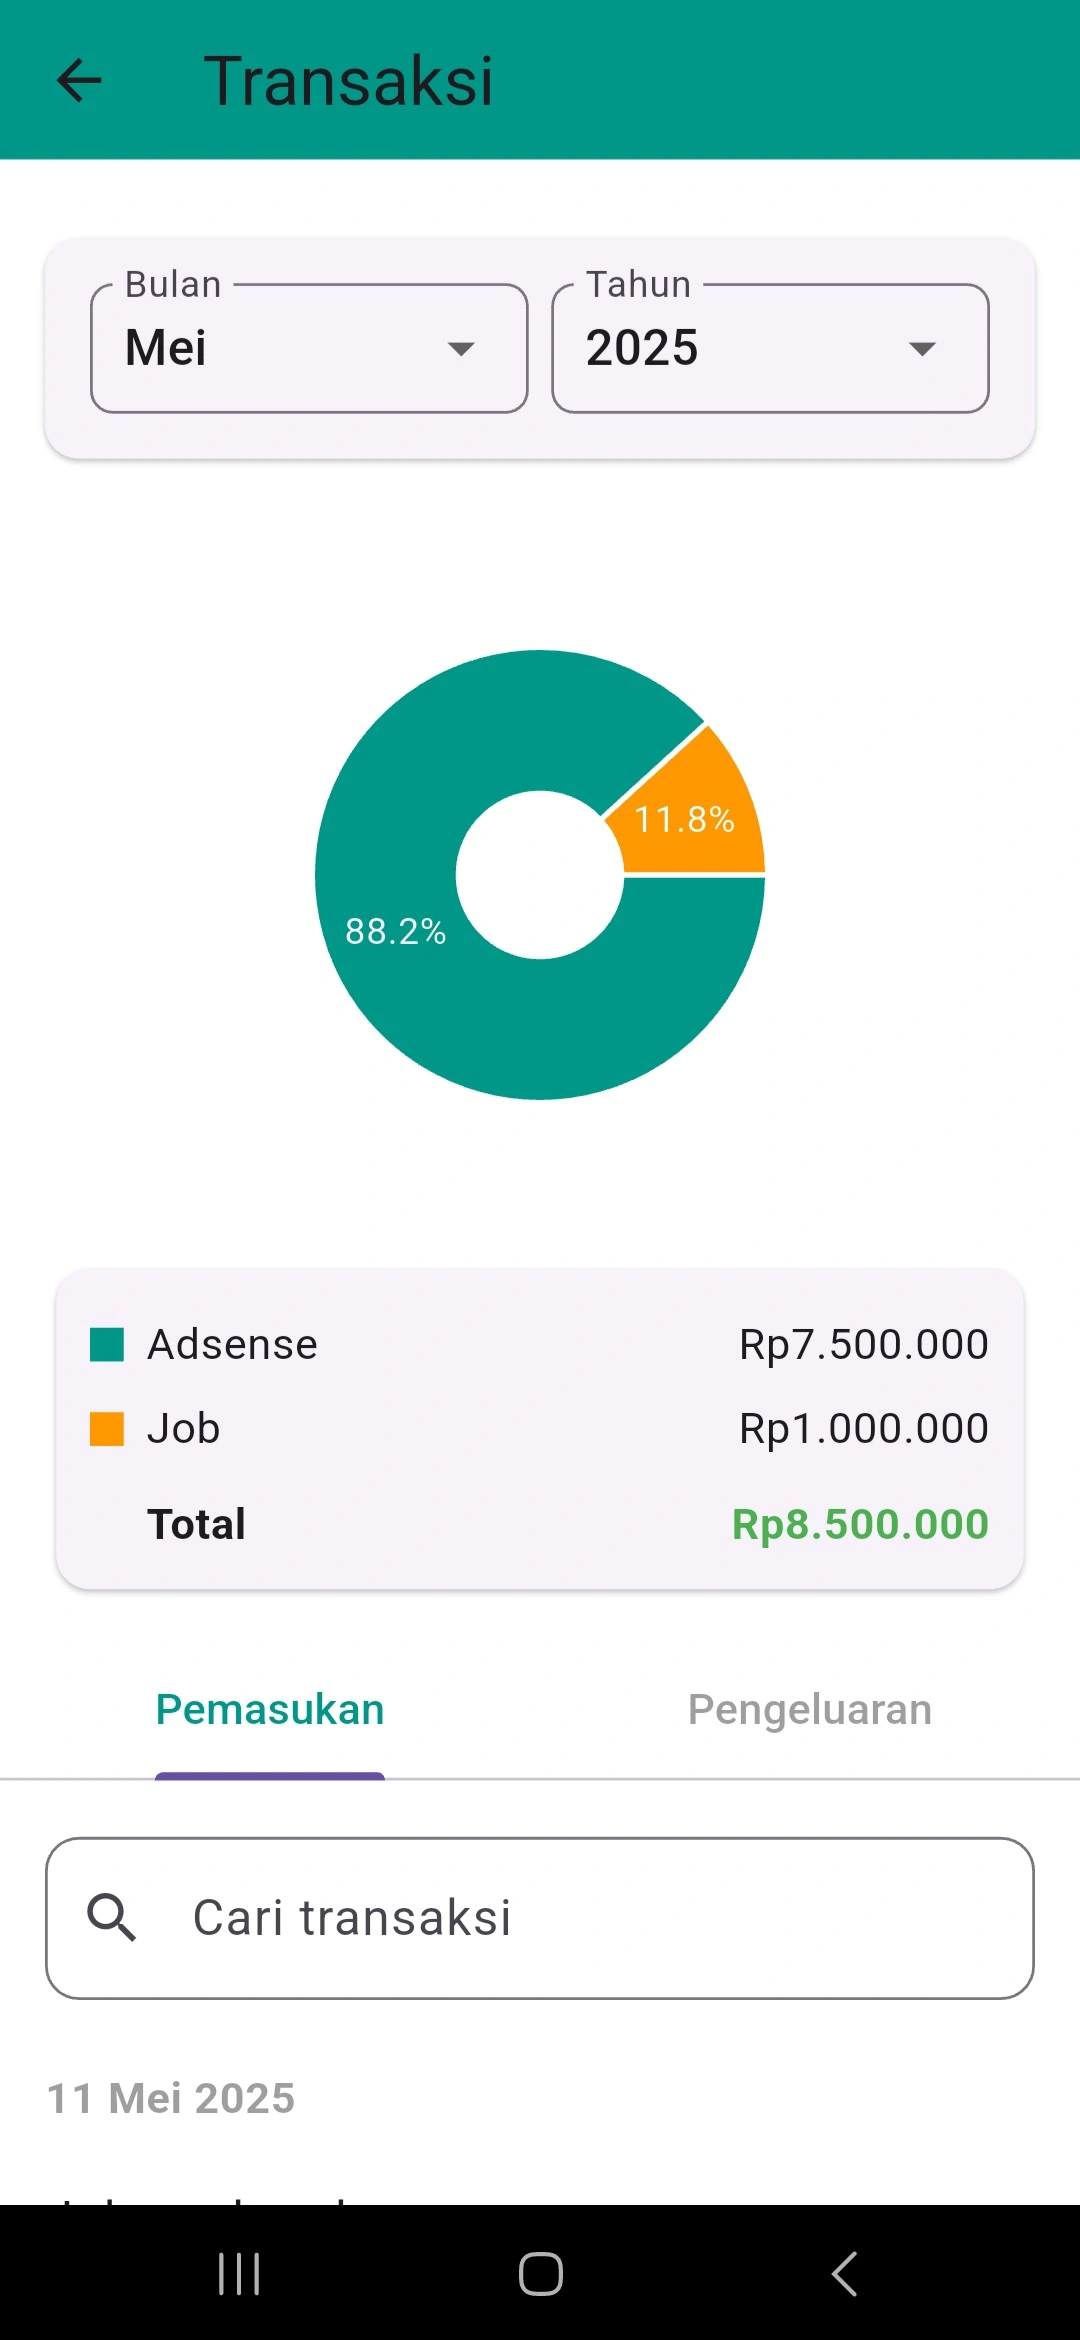Click the orange Job legend square
Screen dimensions: 1080x2340
pyautogui.click(x=107, y=1428)
